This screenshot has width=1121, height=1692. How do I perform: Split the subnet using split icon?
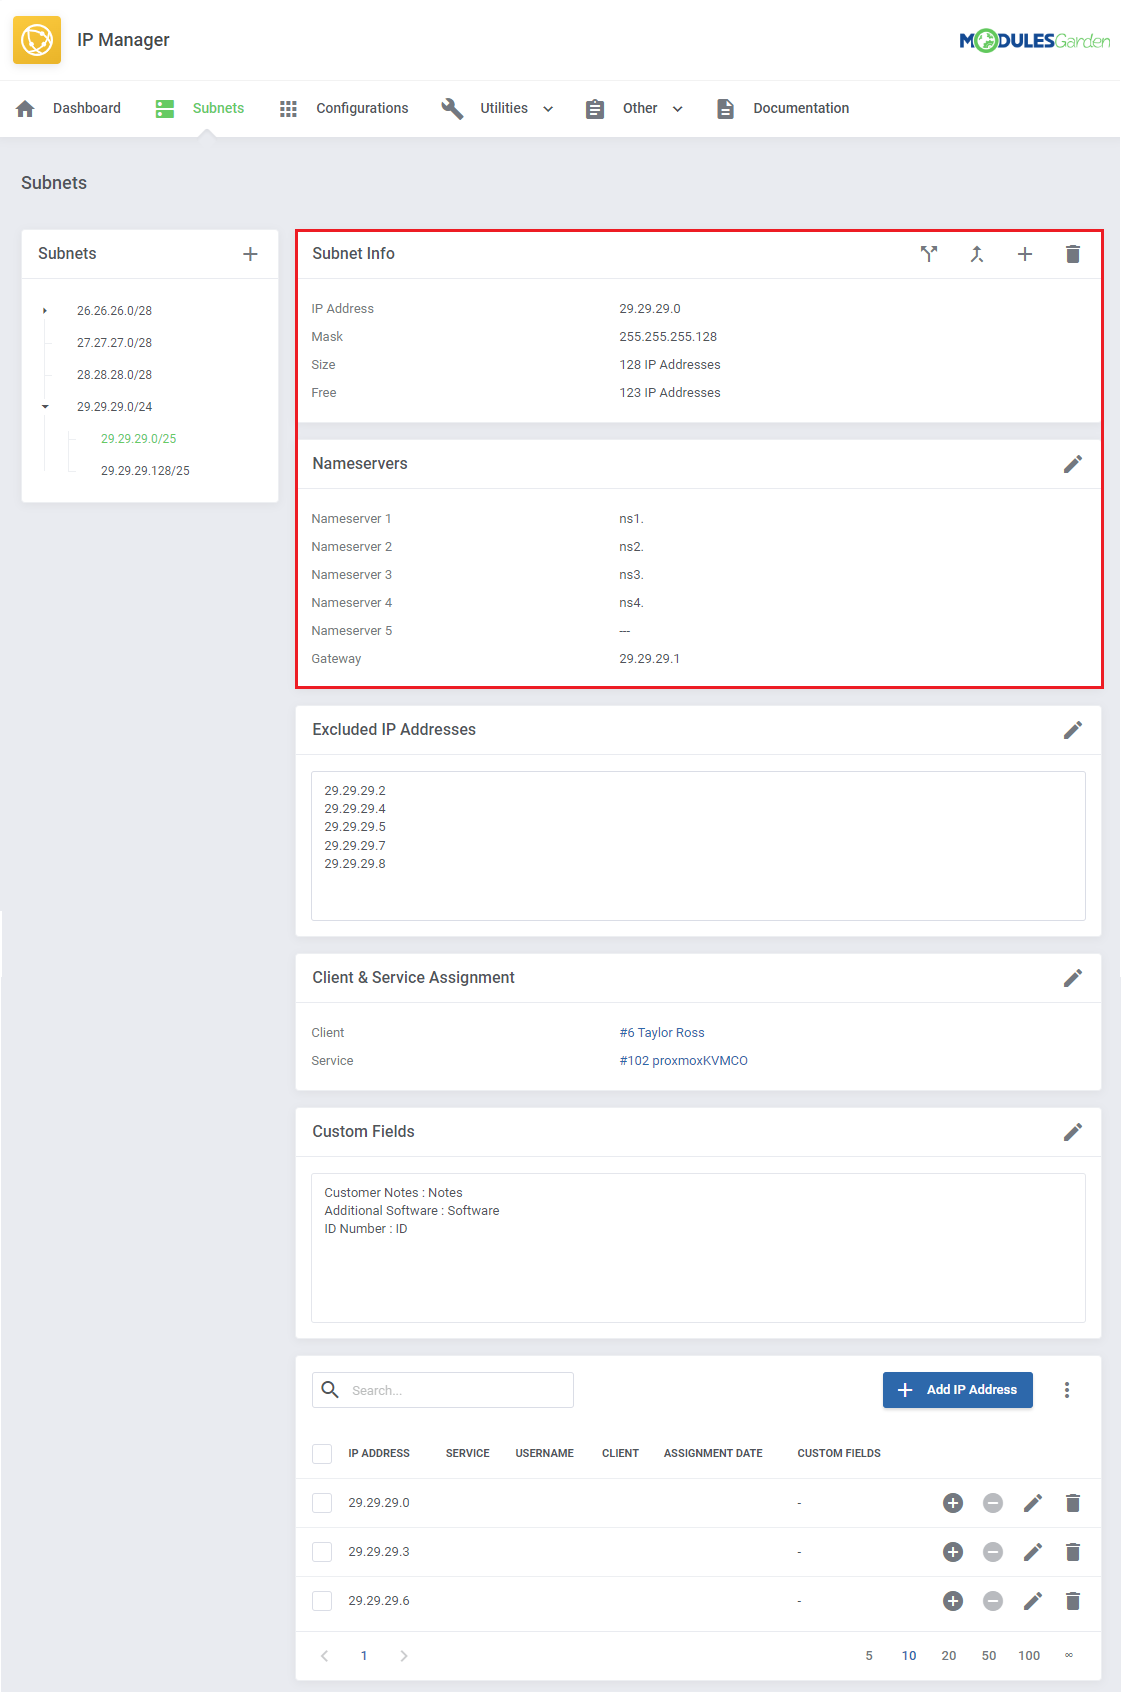point(929,254)
